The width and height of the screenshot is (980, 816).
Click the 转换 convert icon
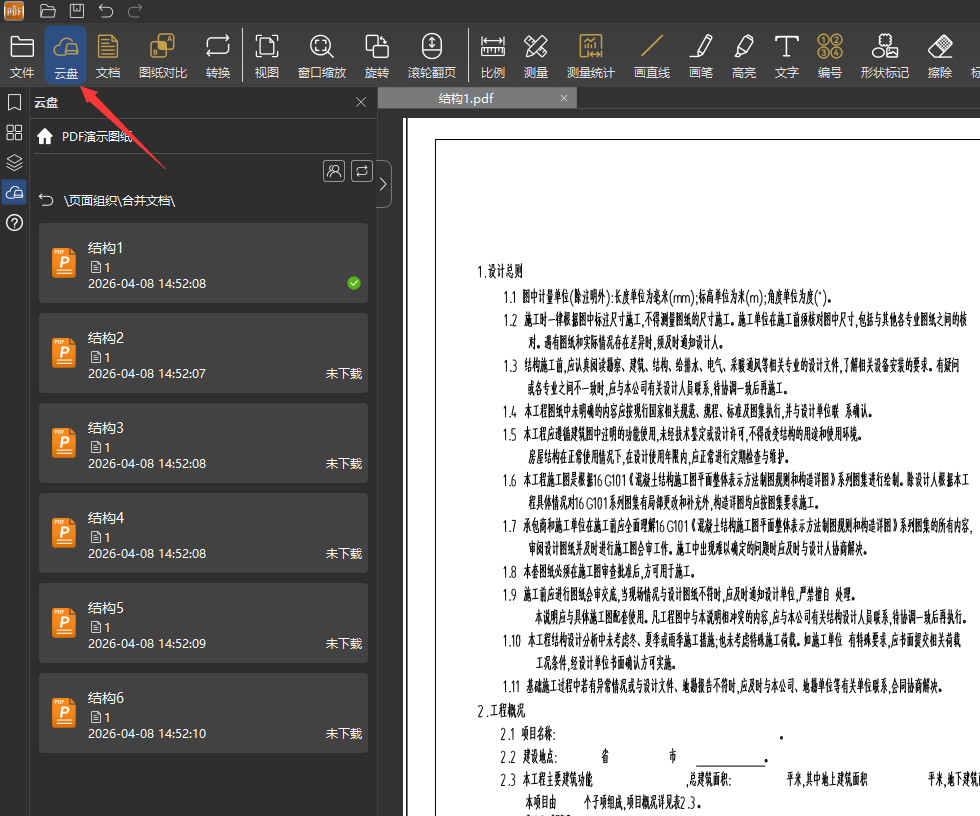pyautogui.click(x=217, y=55)
